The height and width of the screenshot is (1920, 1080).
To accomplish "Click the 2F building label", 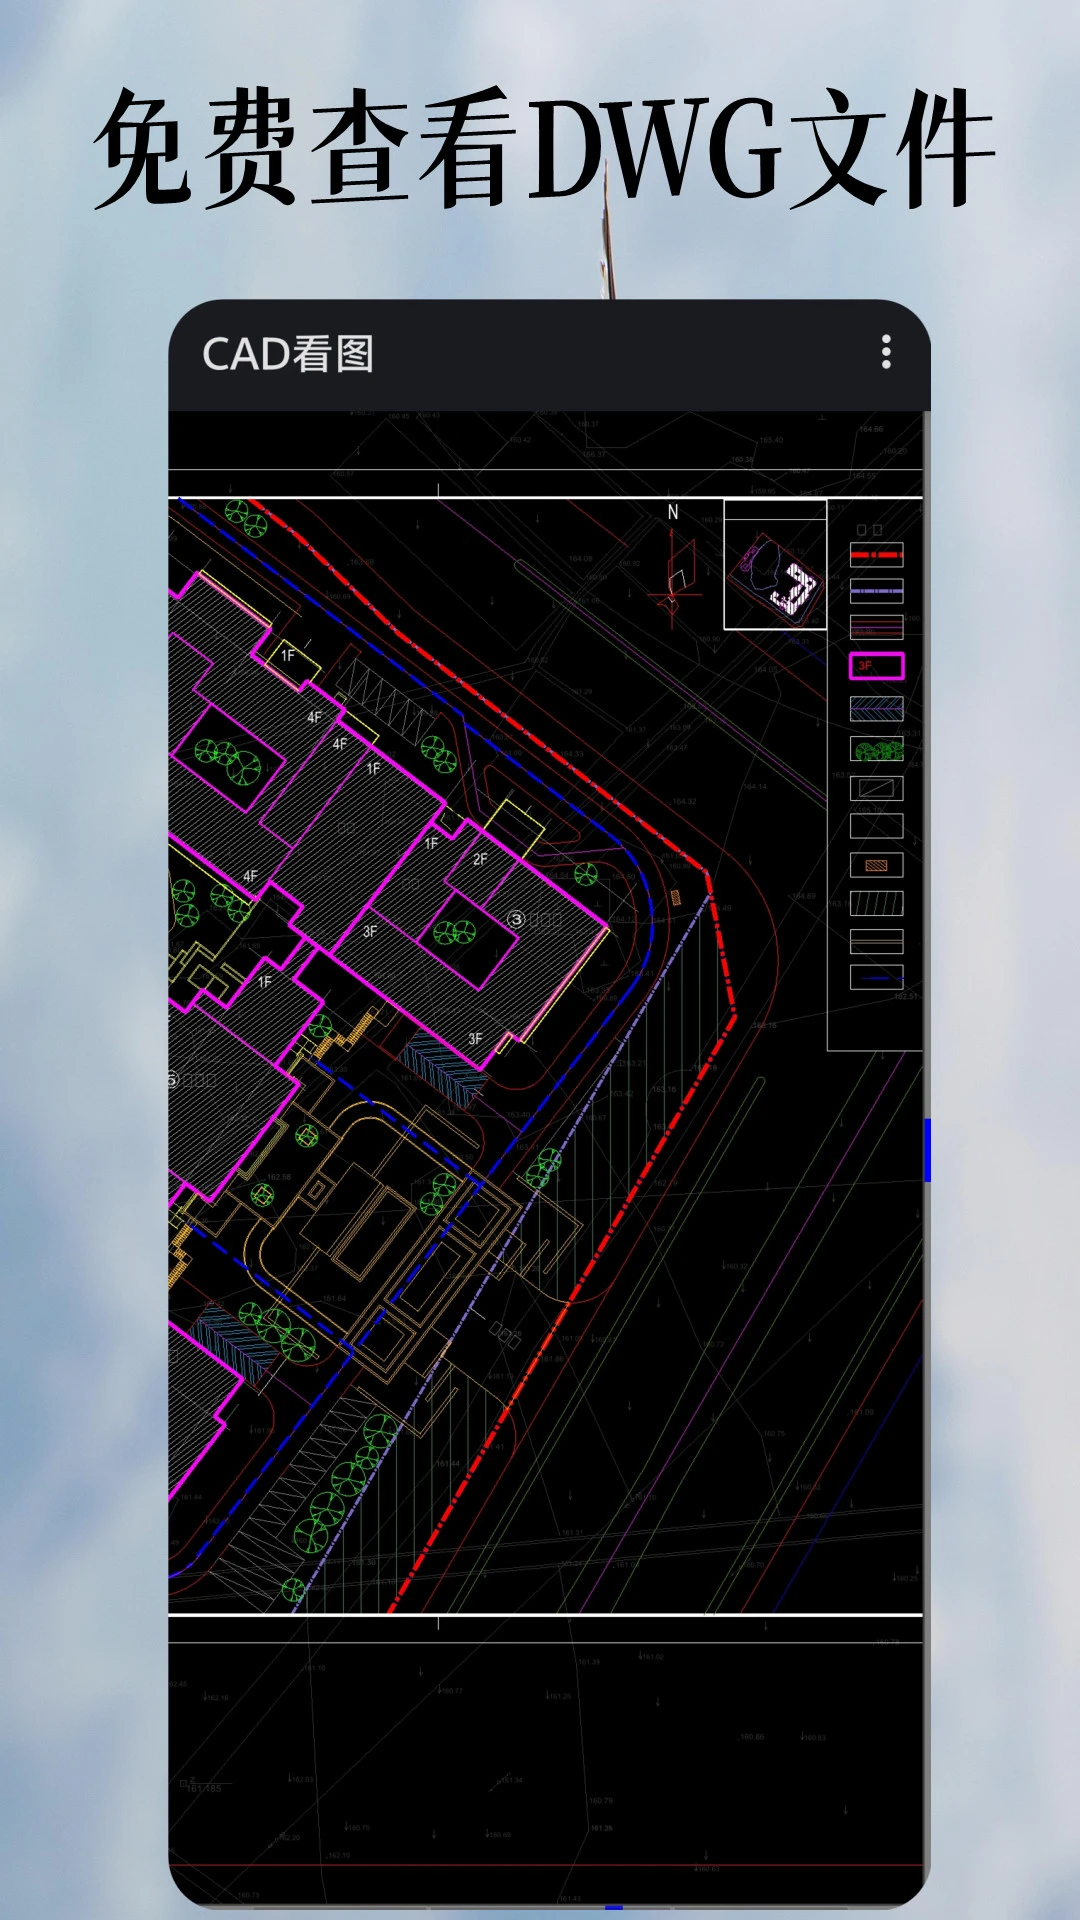I will pyautogui.click(x=480, y=859).
